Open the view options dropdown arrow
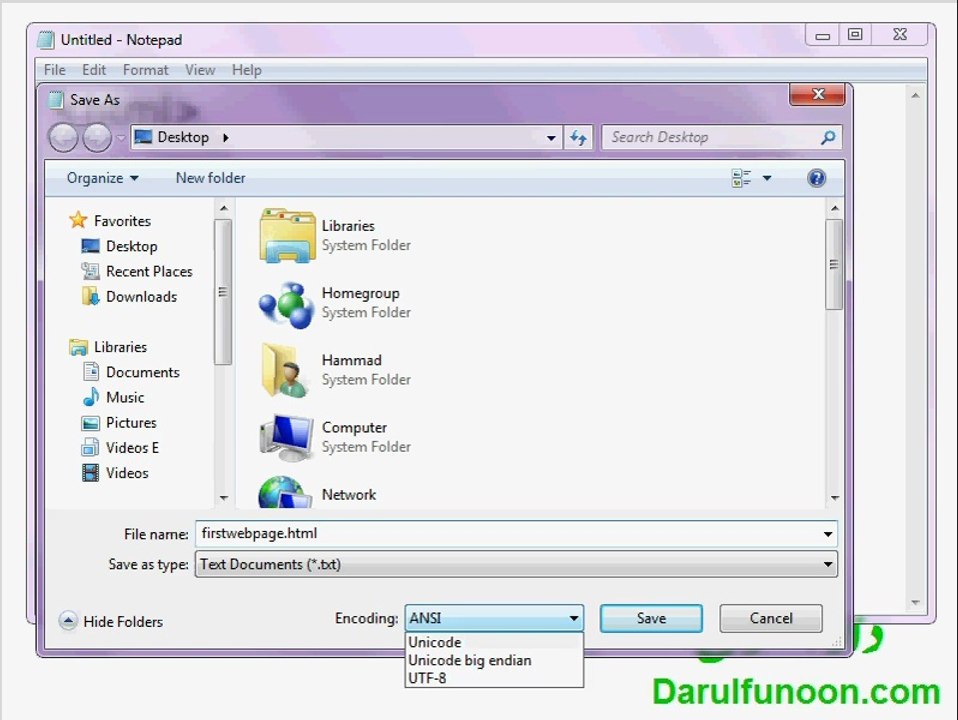 click(767, 178)
